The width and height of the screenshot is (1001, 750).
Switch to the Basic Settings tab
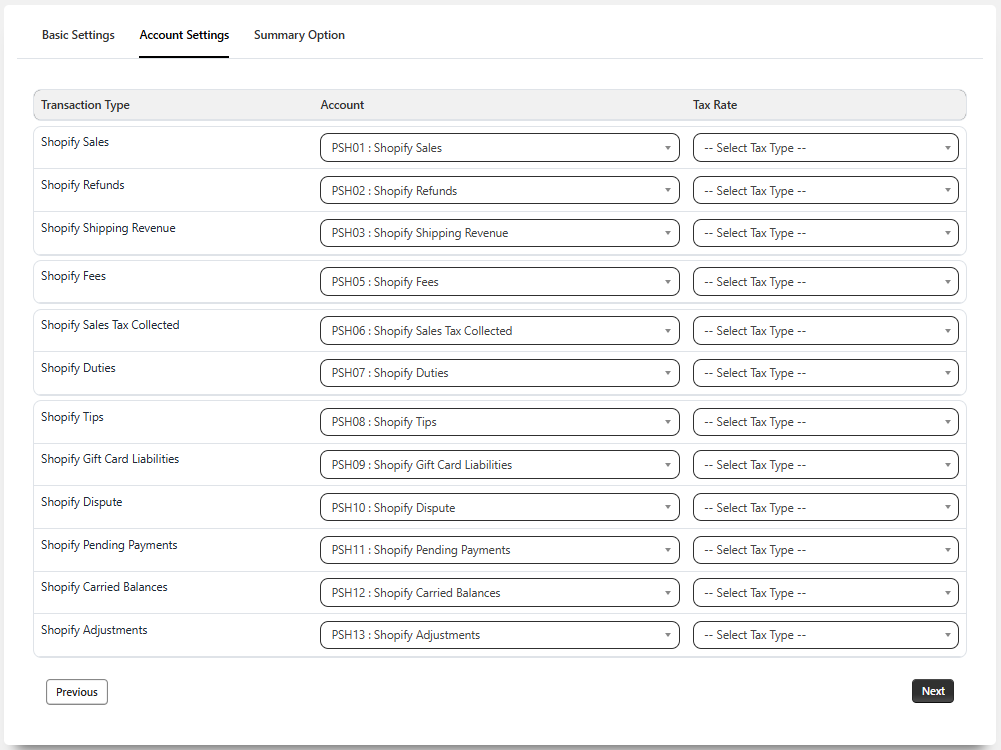coord(78,35)
